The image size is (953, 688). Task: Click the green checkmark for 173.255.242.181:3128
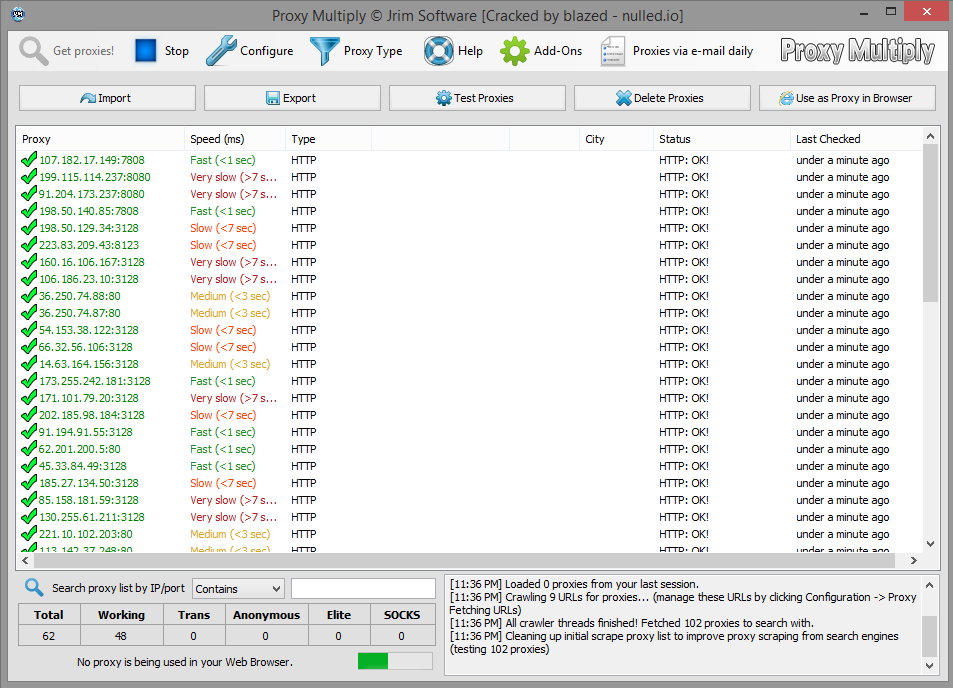pos(29,381)
